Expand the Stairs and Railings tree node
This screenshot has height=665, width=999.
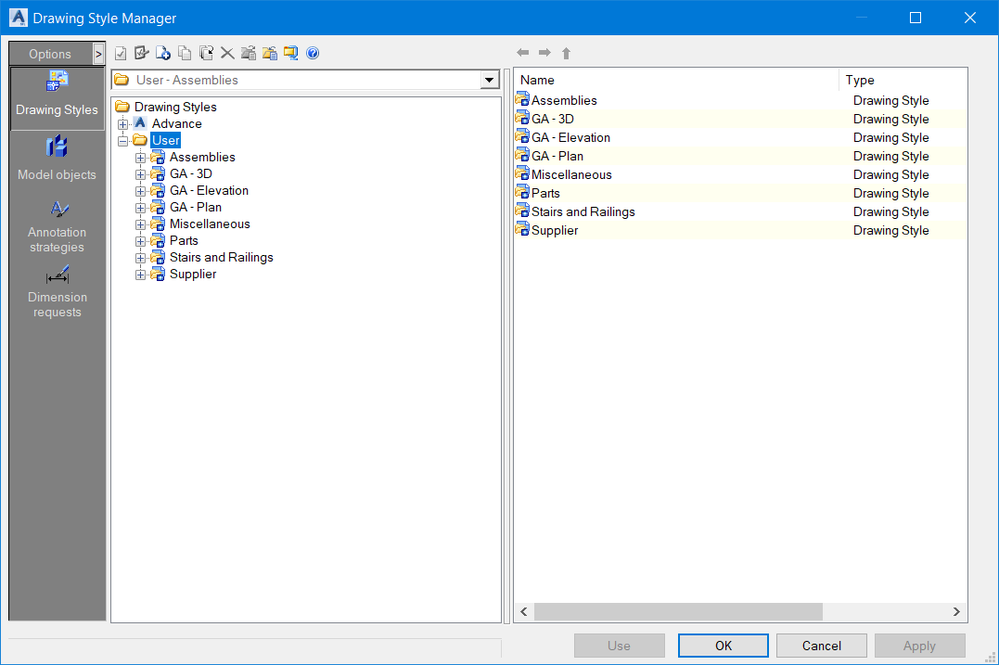click(x=140, y=258)
